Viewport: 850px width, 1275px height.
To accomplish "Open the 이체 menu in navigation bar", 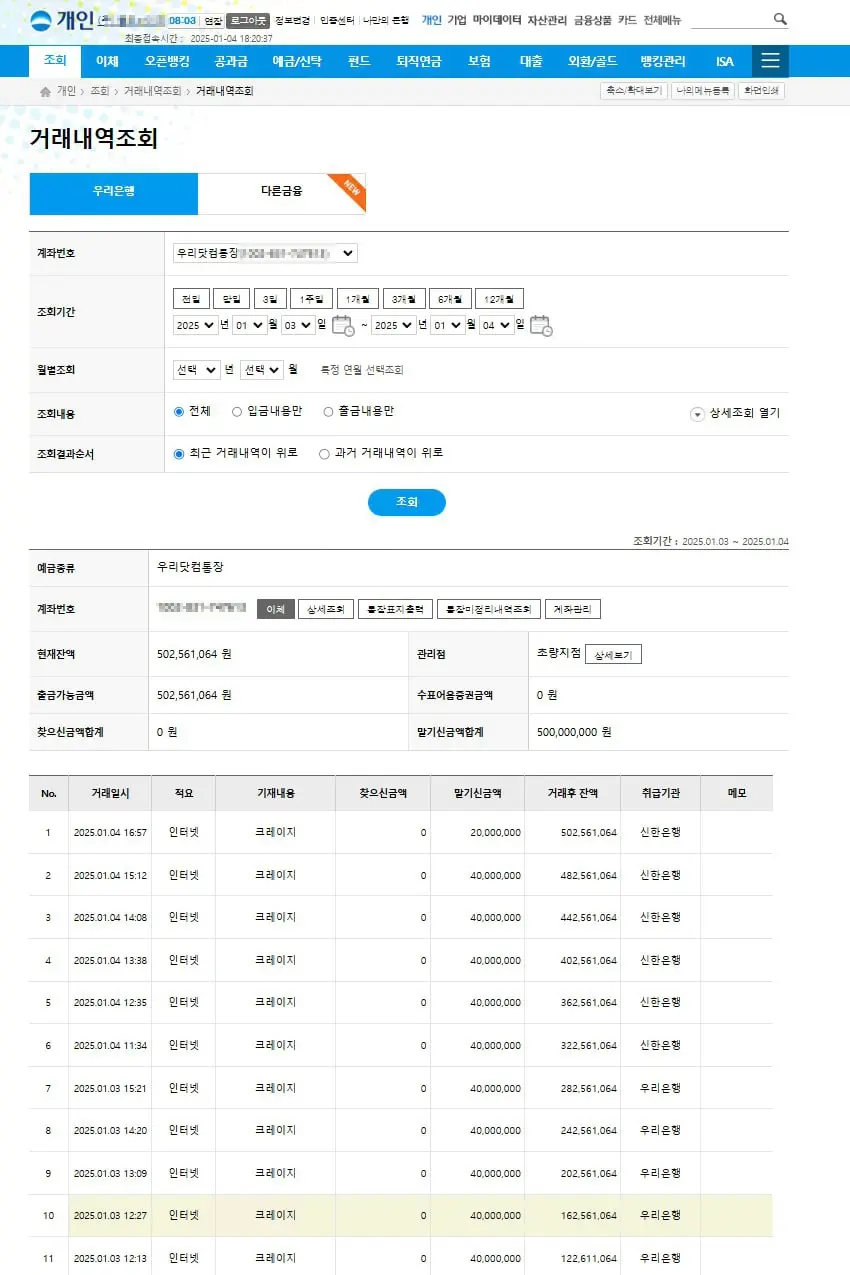I will [x=107, y=61].
